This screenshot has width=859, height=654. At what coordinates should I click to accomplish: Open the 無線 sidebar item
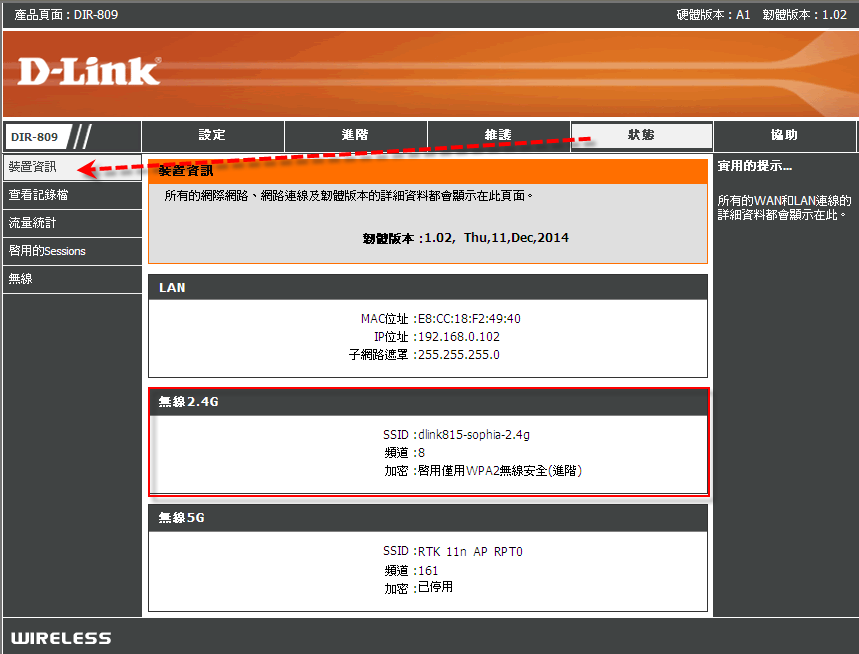pos(21,279)
